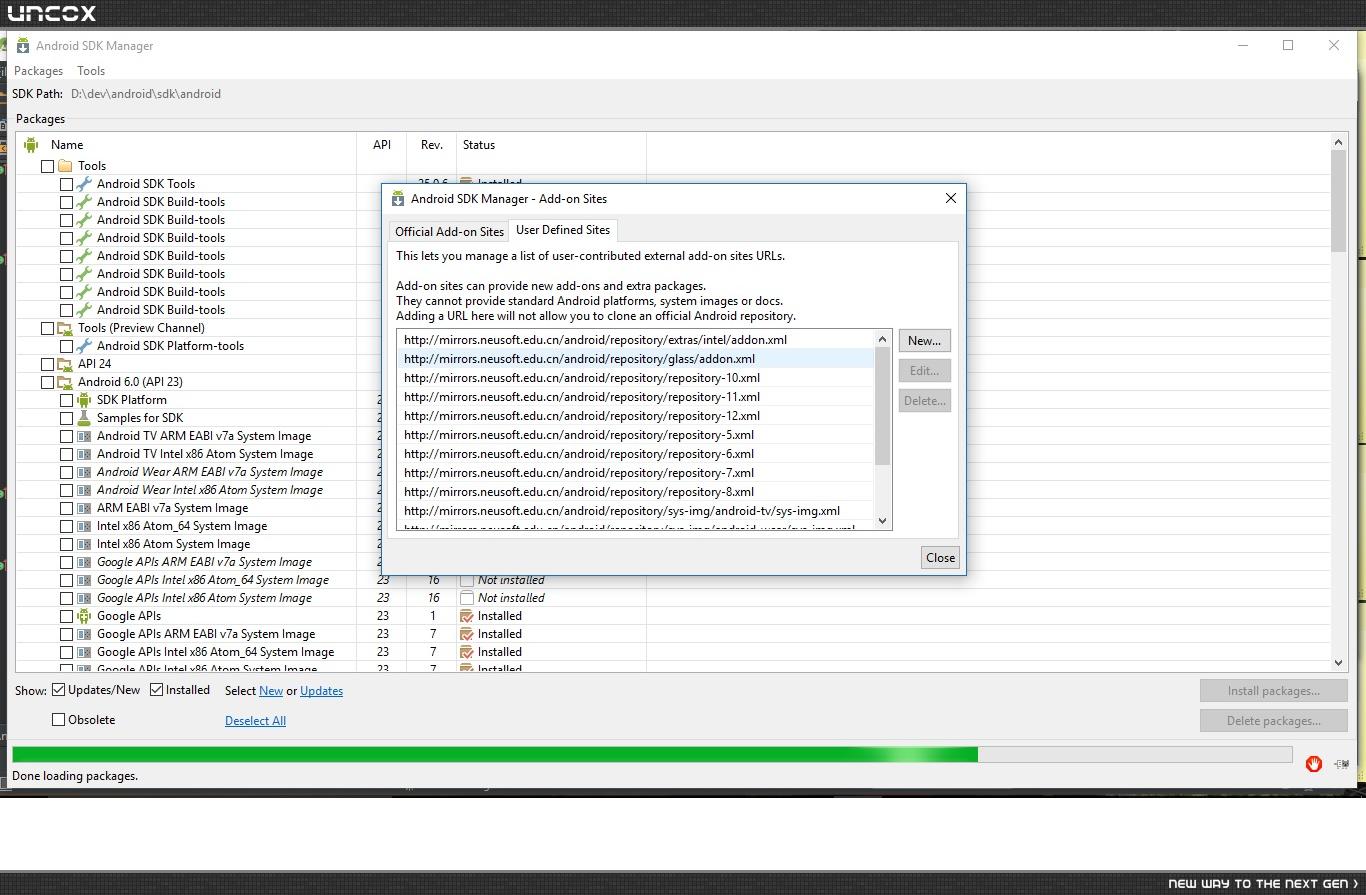Click the packages list scroll-down arrow
The image size is (1366, 895).
pos(1338,662)
